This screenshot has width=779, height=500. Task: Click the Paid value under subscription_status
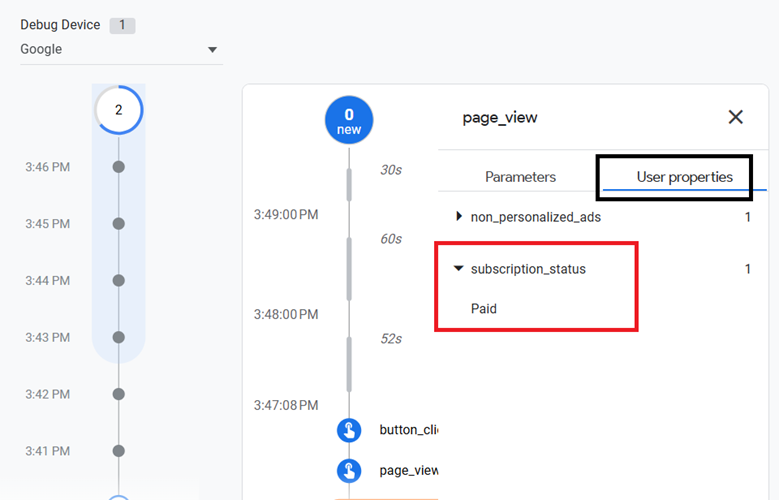(483, 309)
